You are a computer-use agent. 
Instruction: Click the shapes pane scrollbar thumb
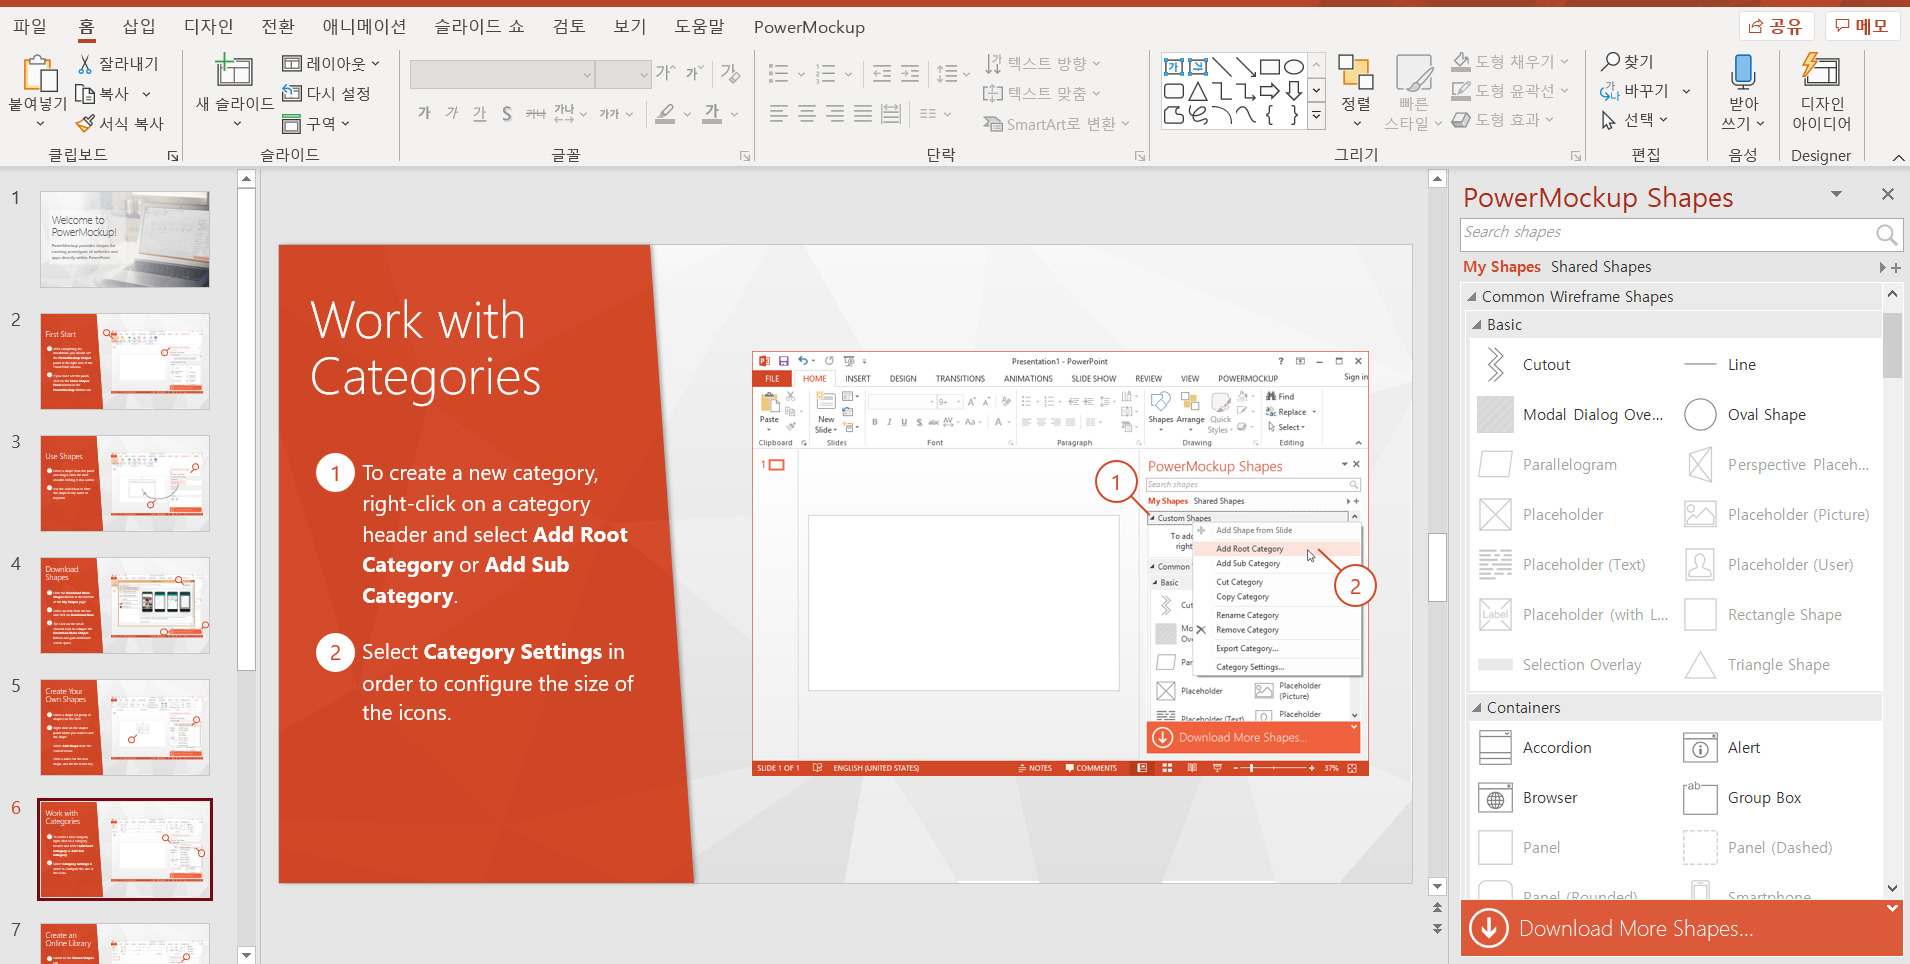tap(1892, 345)
